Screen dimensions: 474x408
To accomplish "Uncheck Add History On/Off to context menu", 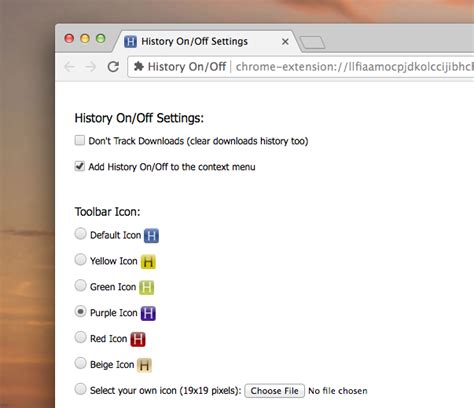I will pyautogui.click(x=80, y=166).
